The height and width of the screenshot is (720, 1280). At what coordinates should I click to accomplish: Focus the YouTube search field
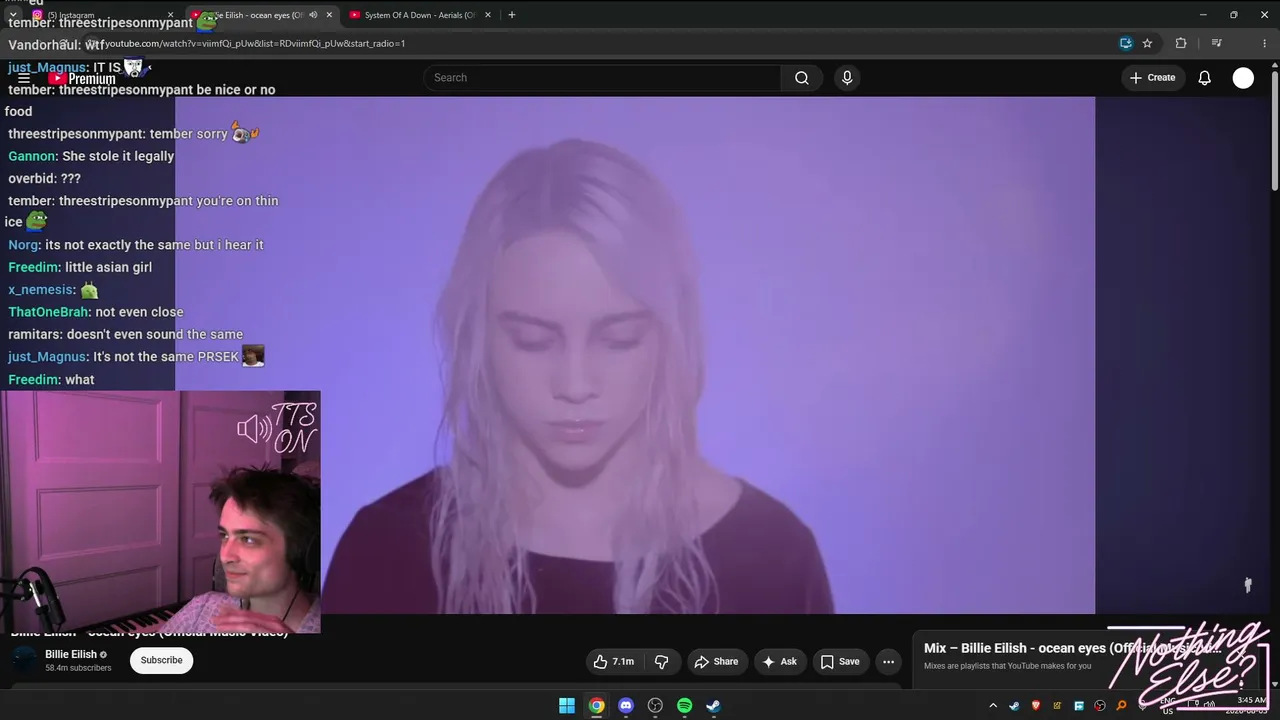(603, 78)
